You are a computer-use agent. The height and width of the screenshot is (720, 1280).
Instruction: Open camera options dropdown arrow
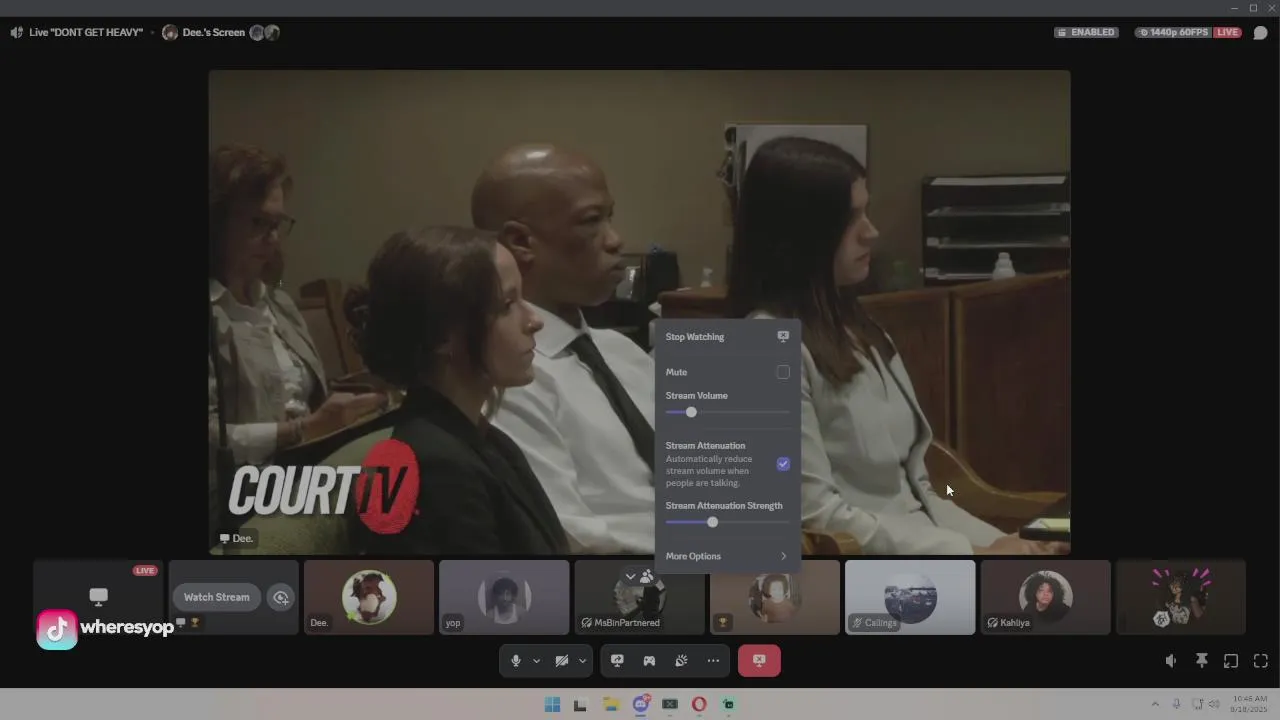582,661
